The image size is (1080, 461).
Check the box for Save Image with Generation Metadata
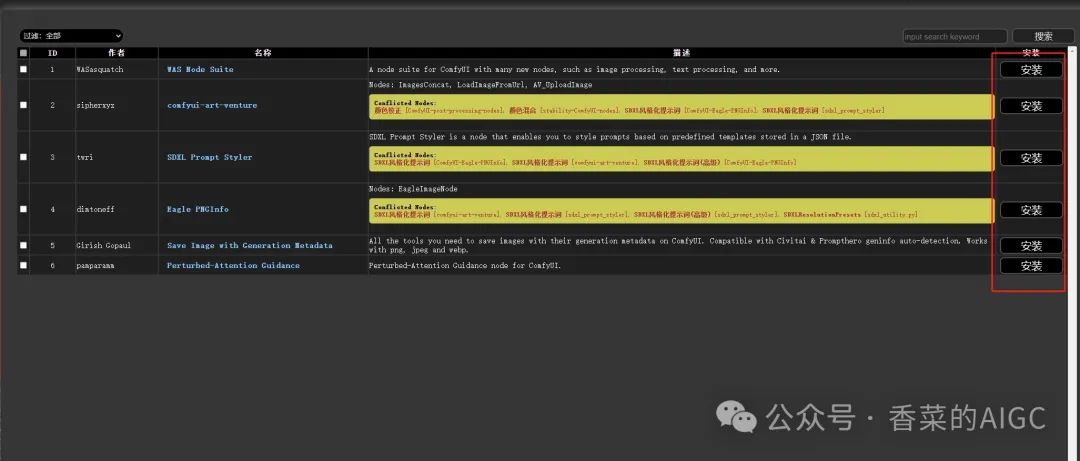point(23,245)
